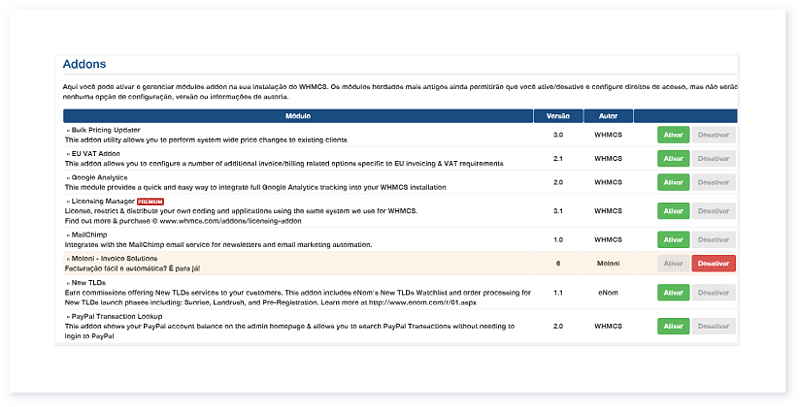Viewport: 800px width, 407px height.
Task: Activate the MailChimp addon
Action: click(x=673, y=240)
